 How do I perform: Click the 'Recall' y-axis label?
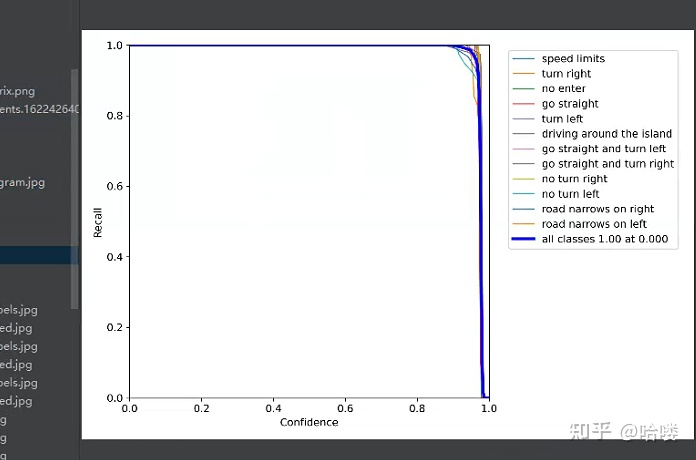tap(98, 222)
